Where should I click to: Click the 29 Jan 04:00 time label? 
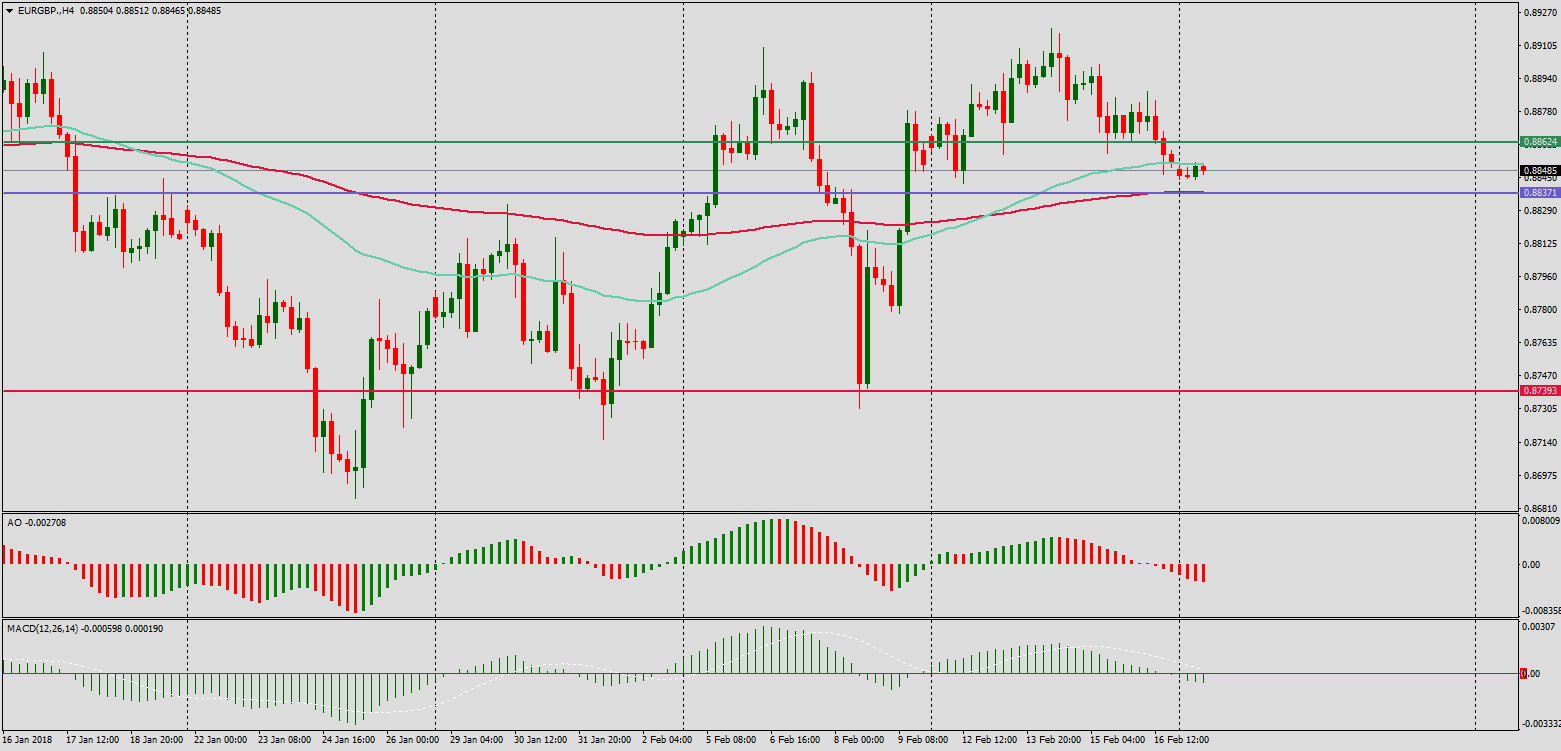click(x=475, y=740)
